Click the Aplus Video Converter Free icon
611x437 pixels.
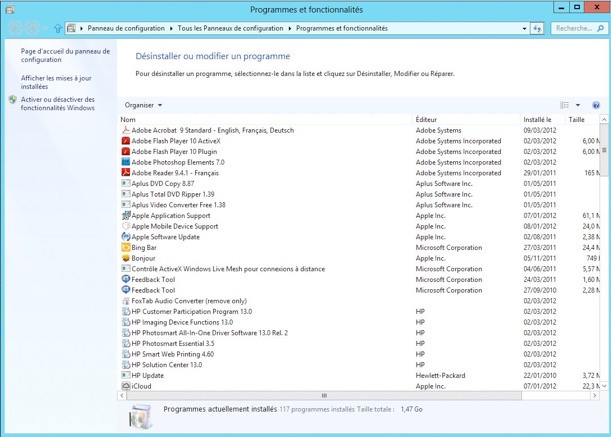pos(126,205)
